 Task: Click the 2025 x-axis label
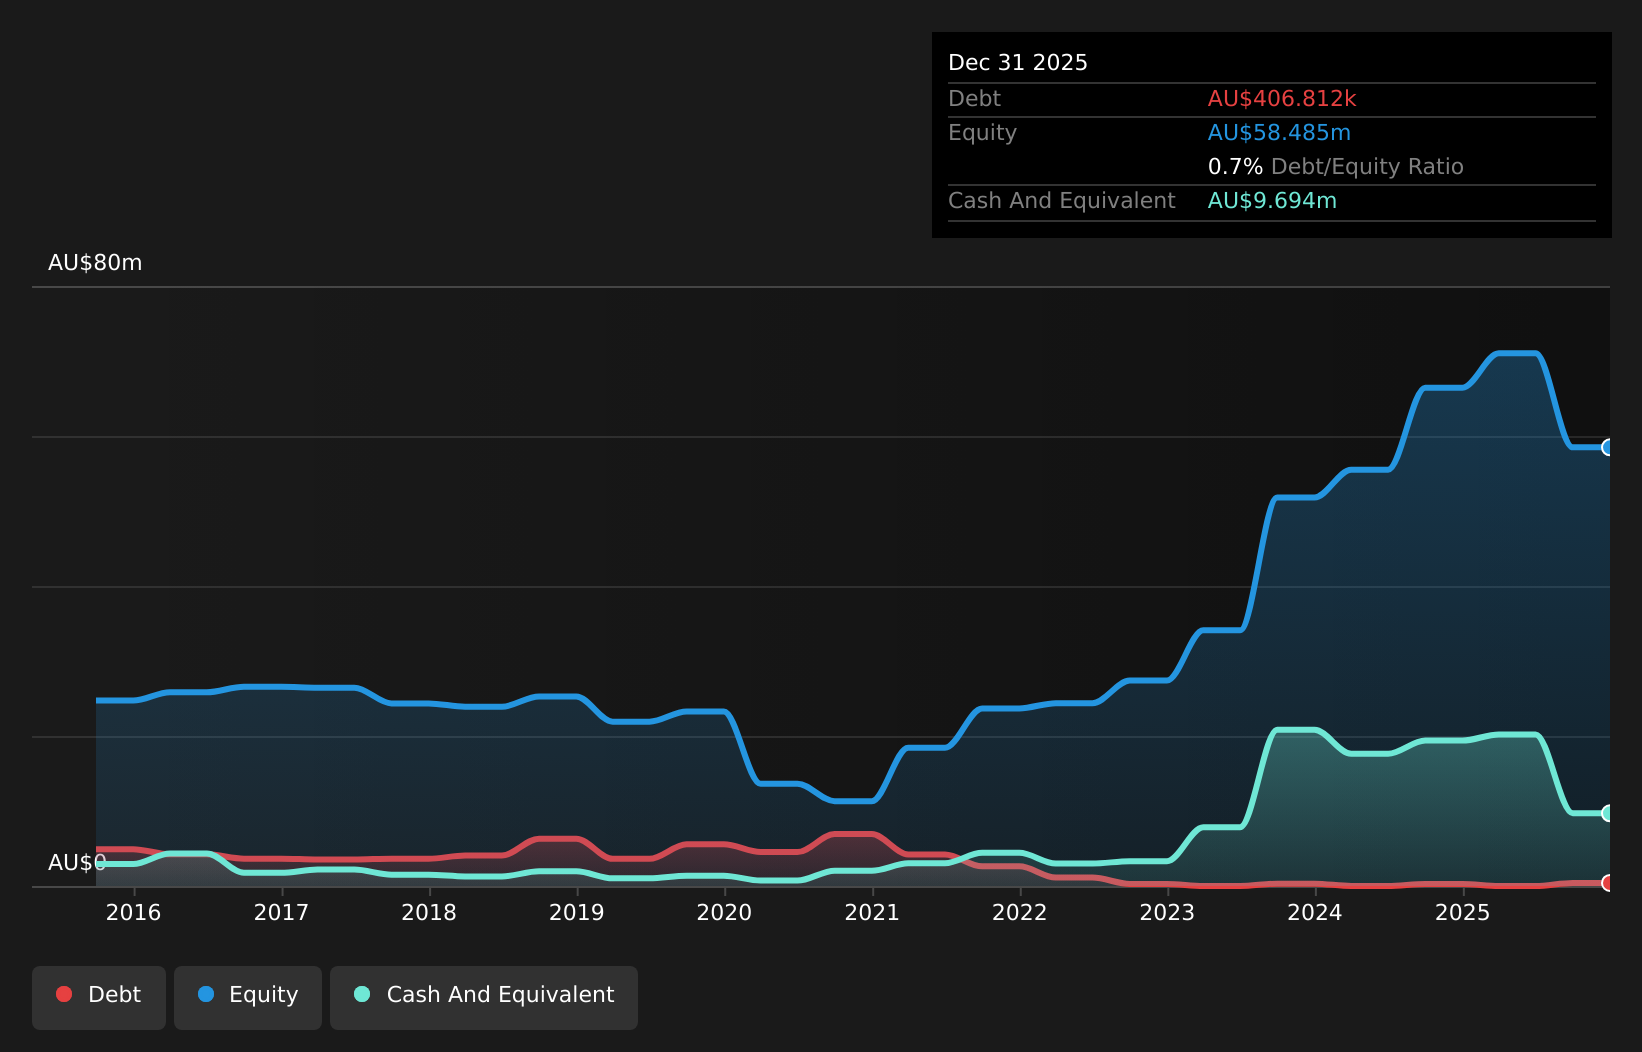pos(1462,912)
